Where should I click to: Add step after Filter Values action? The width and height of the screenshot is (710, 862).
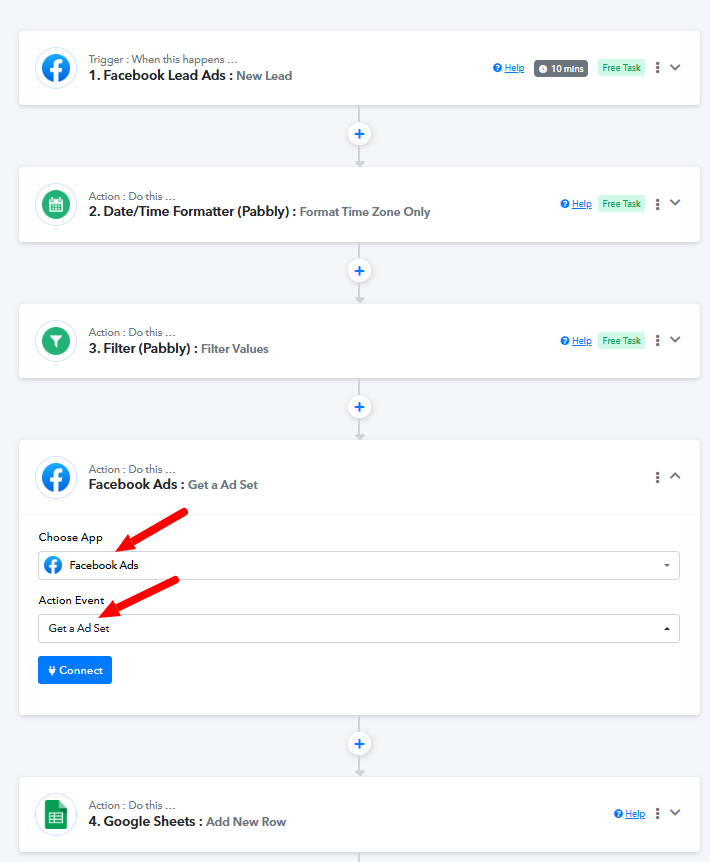click(x=359, y=407)
